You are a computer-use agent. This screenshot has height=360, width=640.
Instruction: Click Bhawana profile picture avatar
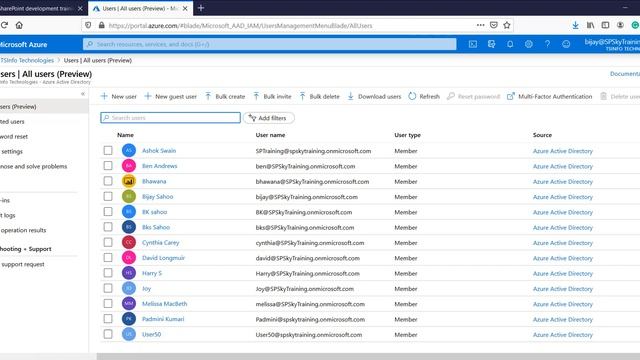tap(129, 181)
